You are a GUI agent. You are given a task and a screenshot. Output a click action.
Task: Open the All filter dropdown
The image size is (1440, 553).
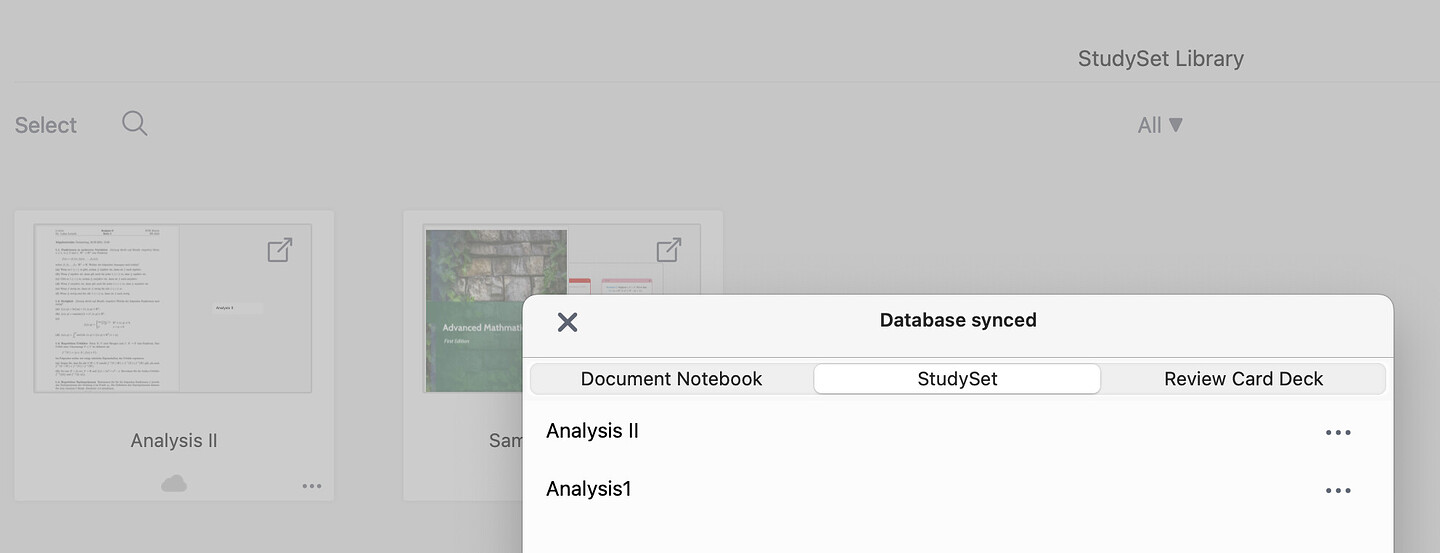(x=1161, y=125)
